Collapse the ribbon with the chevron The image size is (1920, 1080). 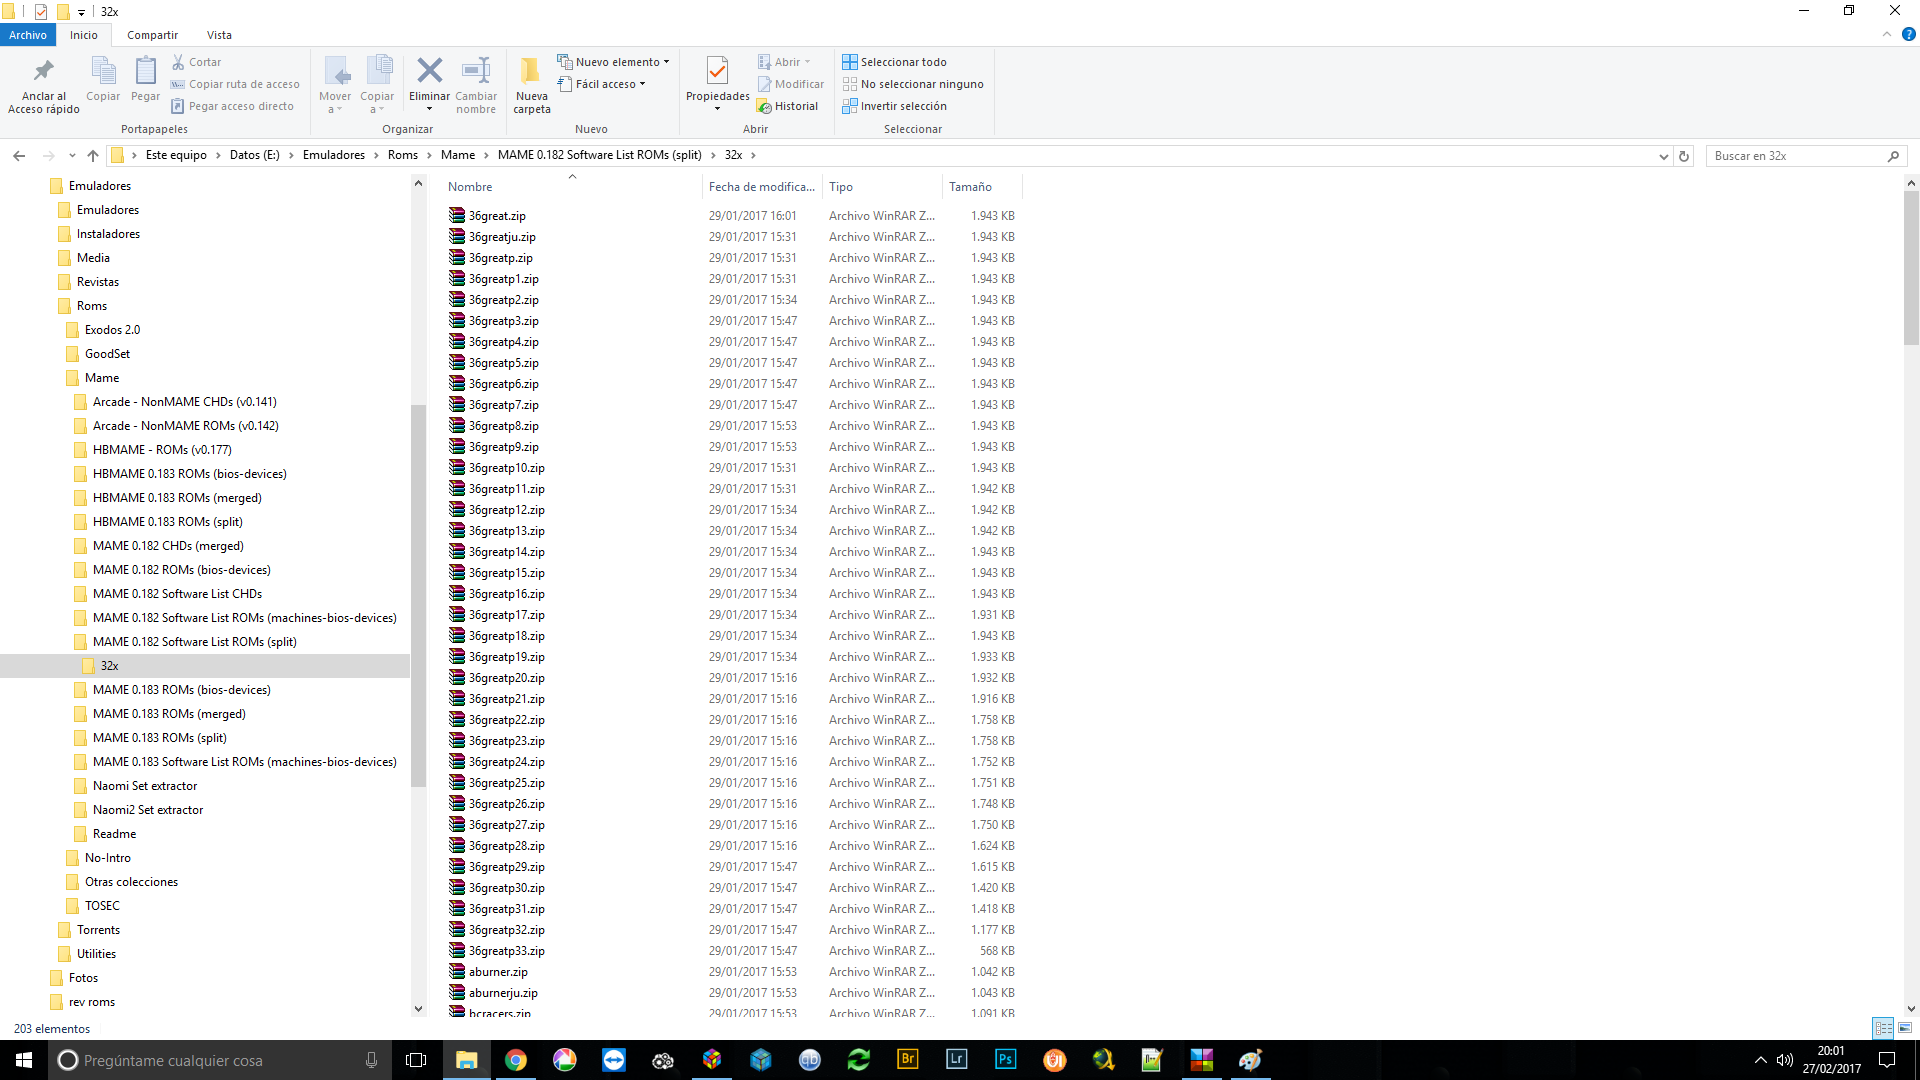(x=1887, y=34)
